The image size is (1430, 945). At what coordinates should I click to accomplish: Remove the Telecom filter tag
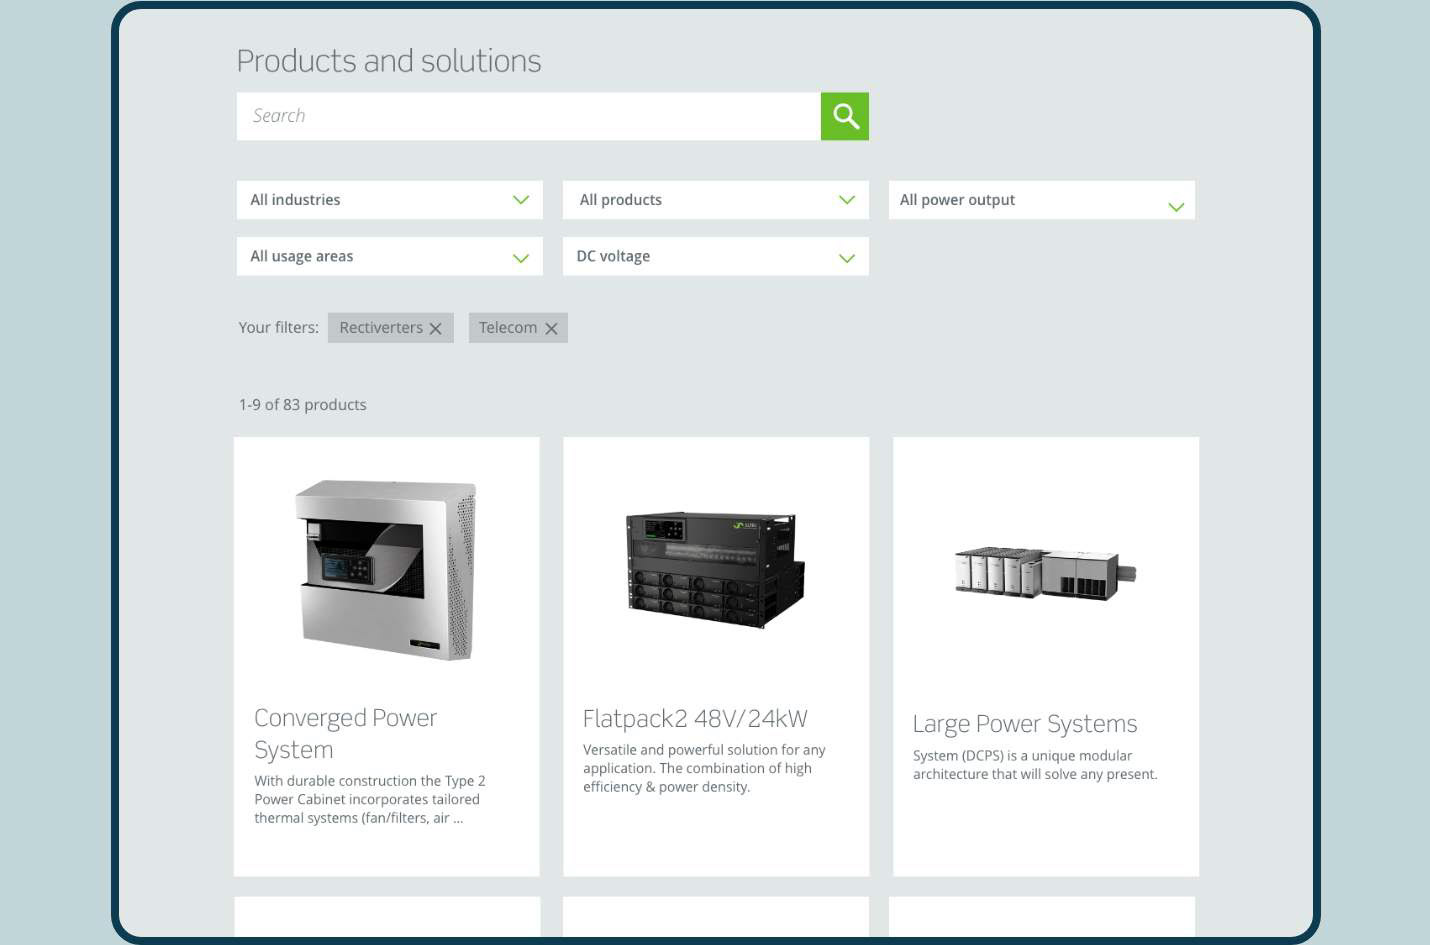click(x=551, y=328)
